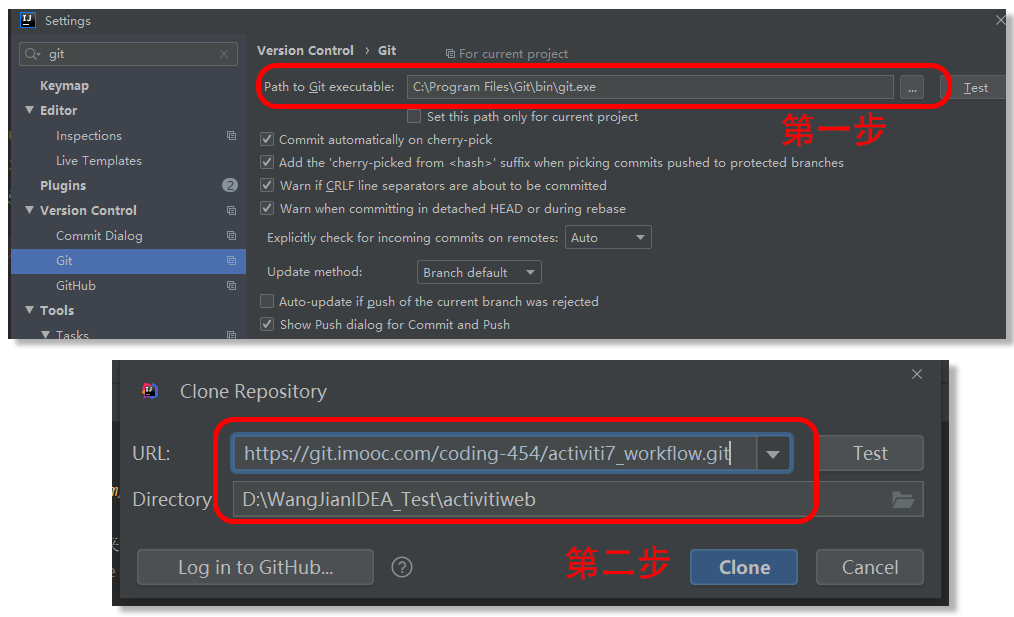The image size is (1014, 617).
Task: Cancel the Clone Repository dialog
Action: [x=870, y=567]
